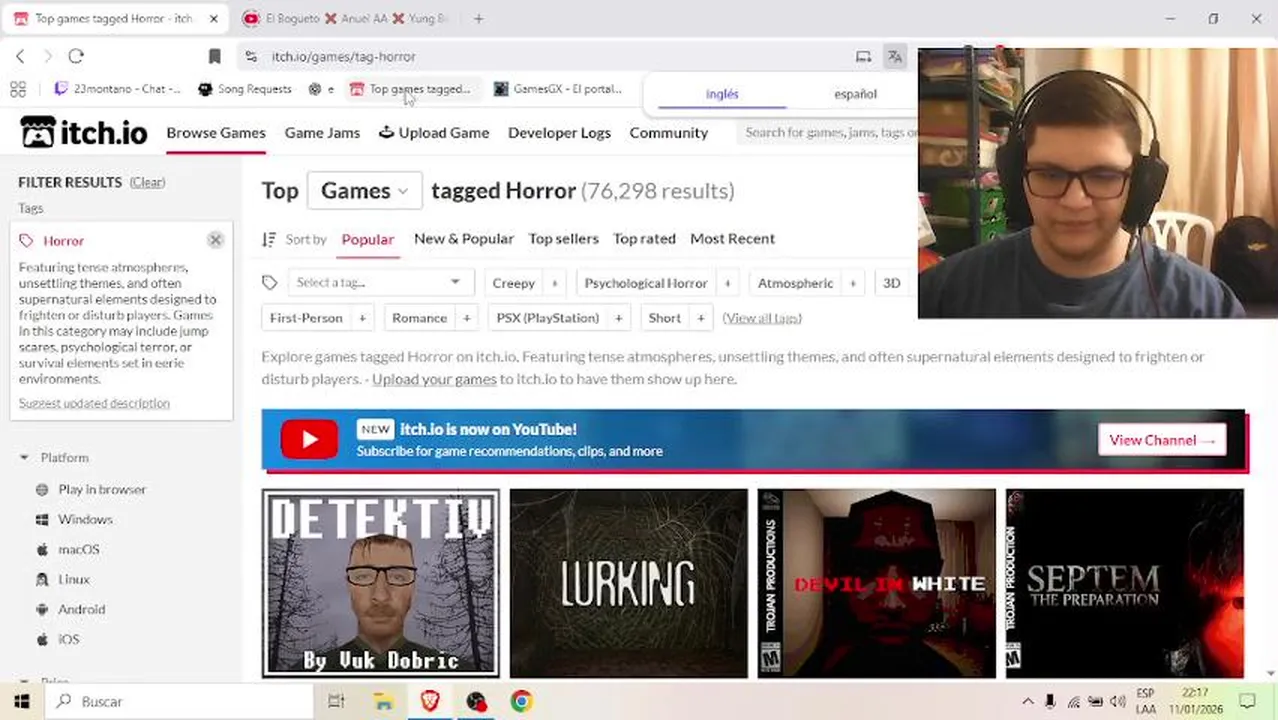Click the itch.io logo
Image resolution: width=1278 pixels, height=720 pixels.
[84, 132]
